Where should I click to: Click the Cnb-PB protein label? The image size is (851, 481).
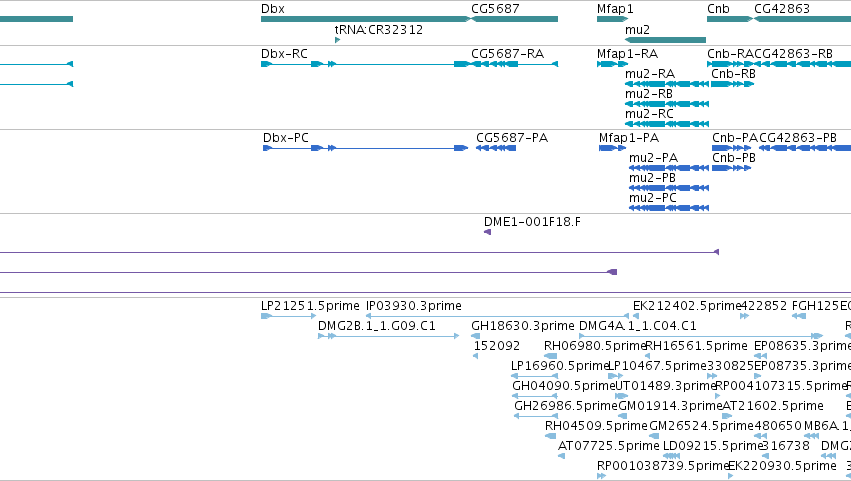coord(734,158)
